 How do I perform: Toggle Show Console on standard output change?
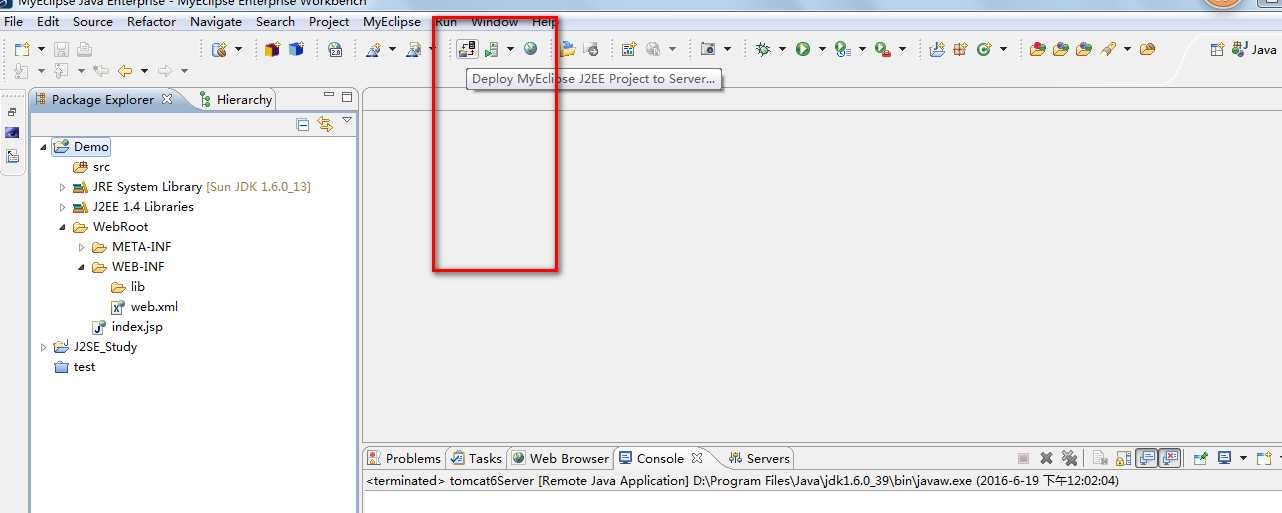click(x=1146, y=458)
